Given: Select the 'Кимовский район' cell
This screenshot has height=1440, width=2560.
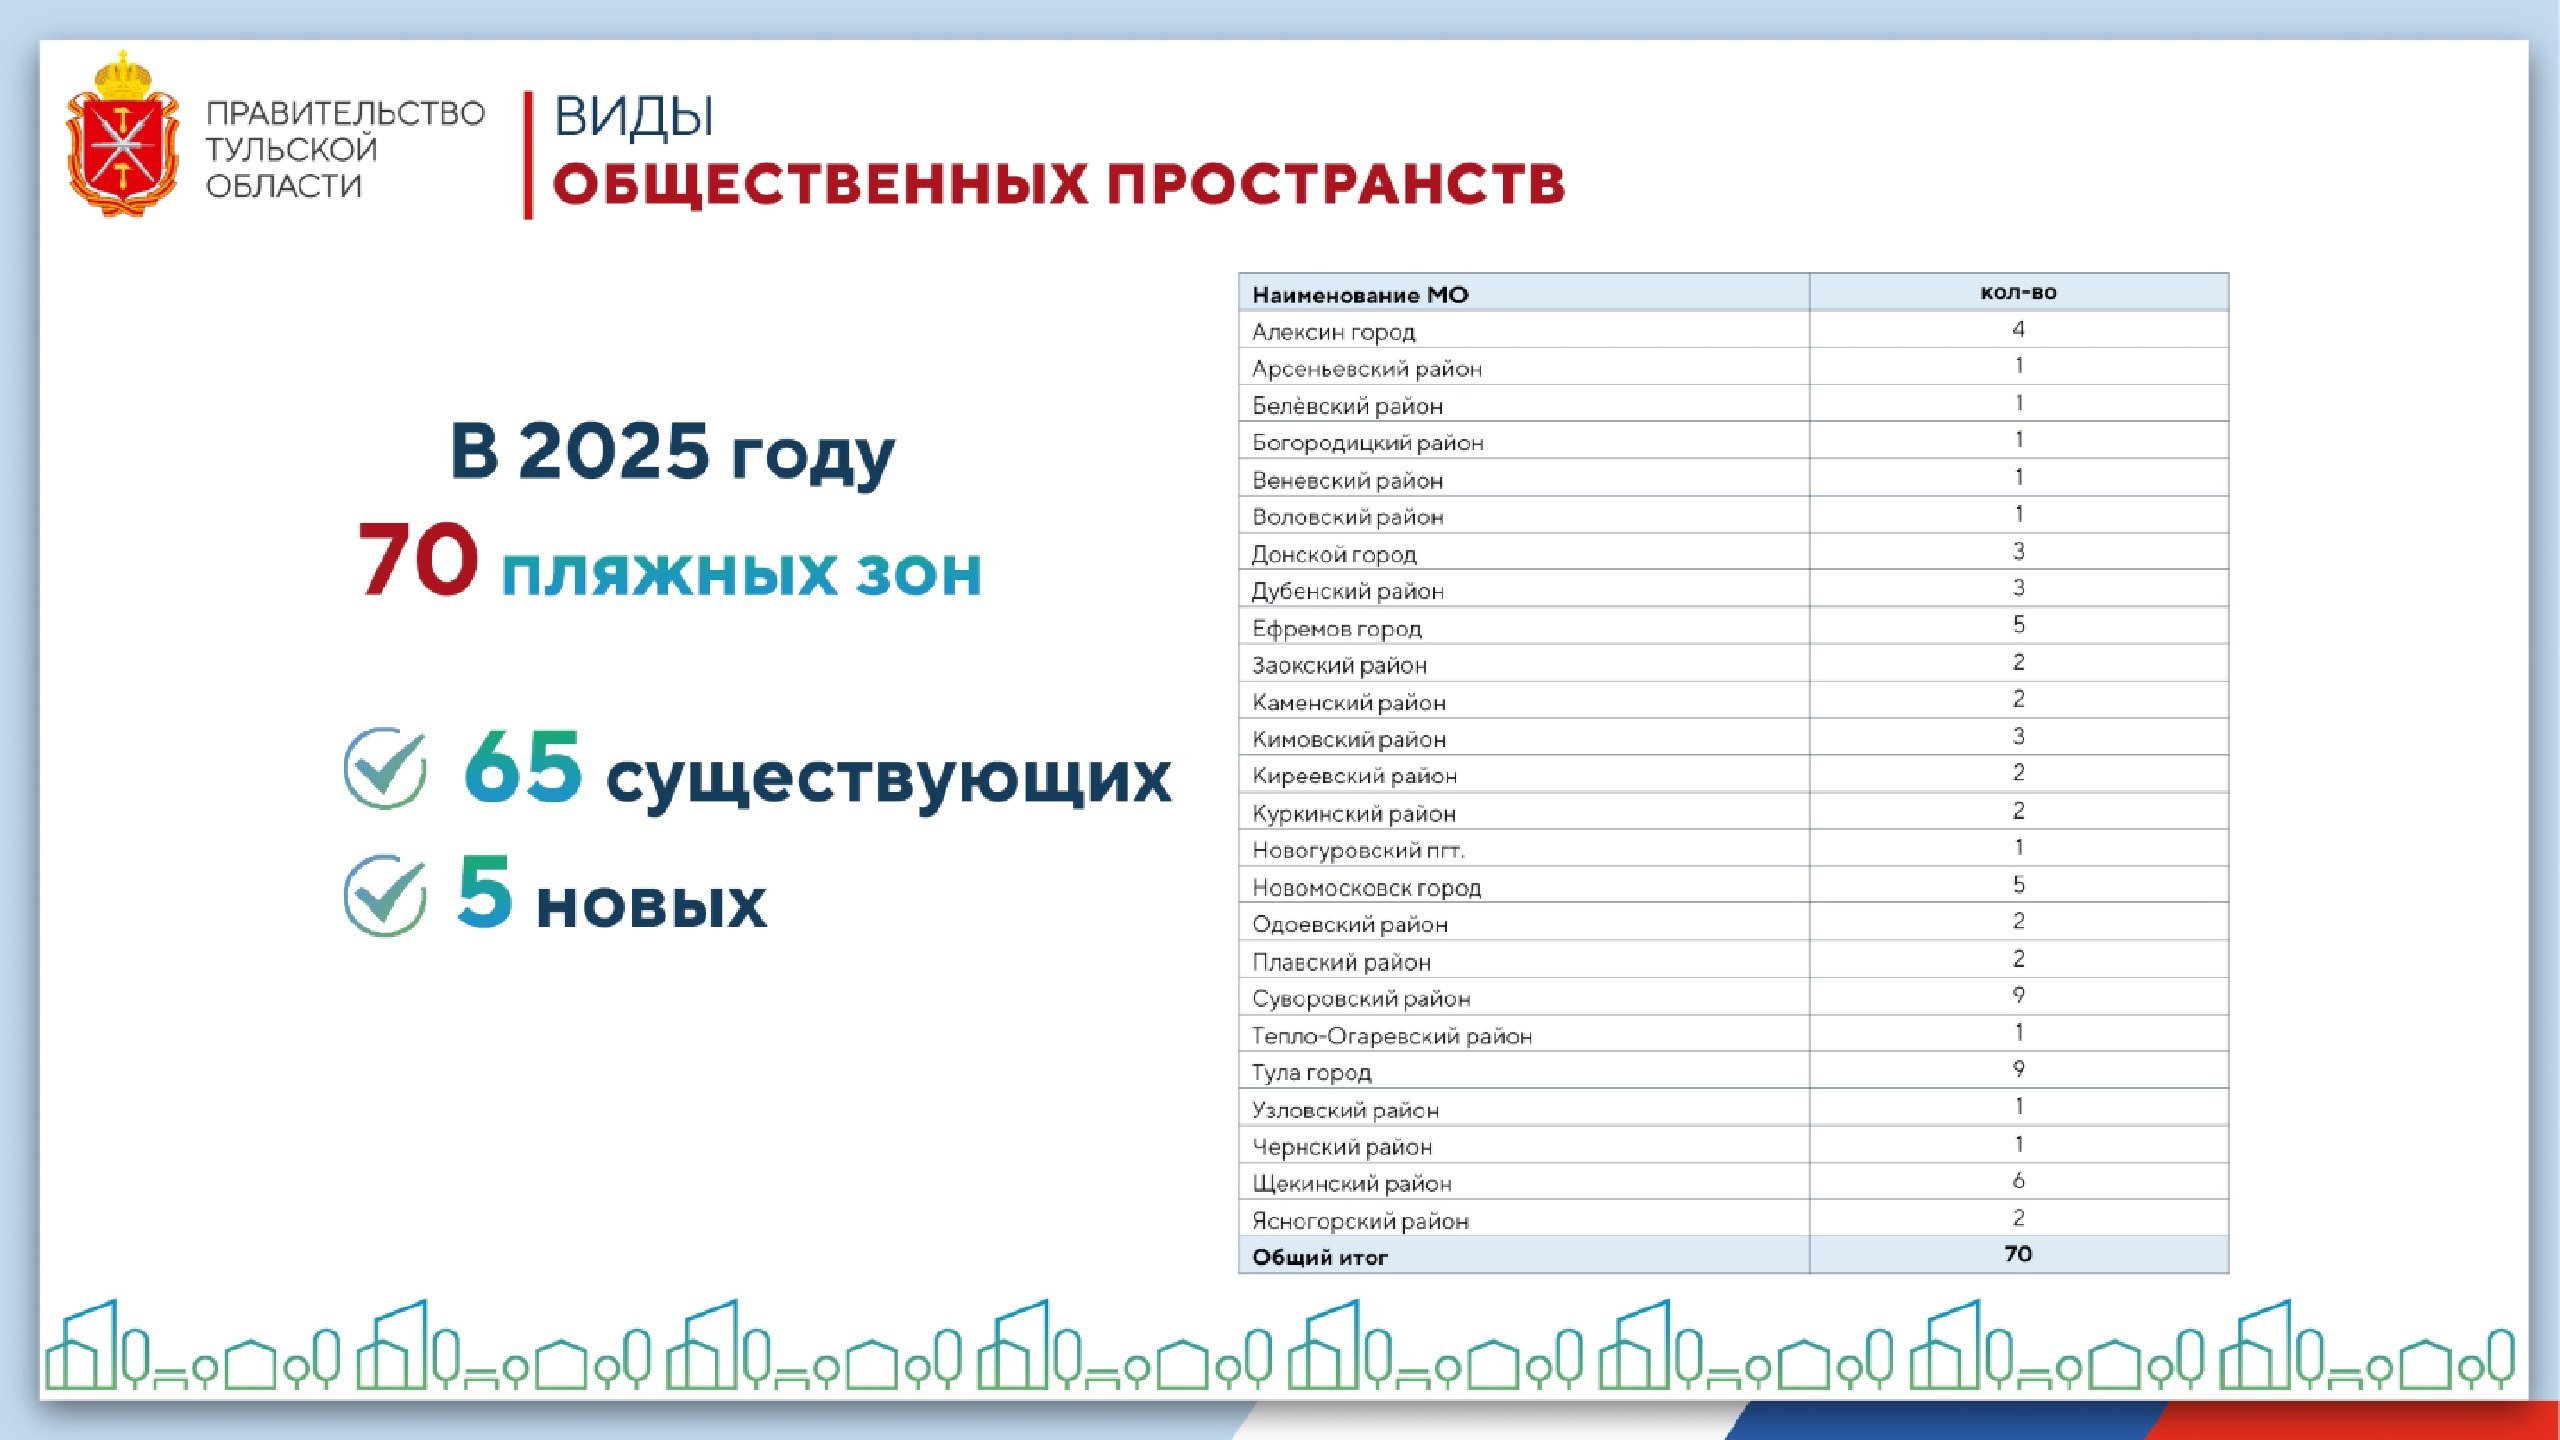Looking at the screenshot, I should pos(1524,737).
